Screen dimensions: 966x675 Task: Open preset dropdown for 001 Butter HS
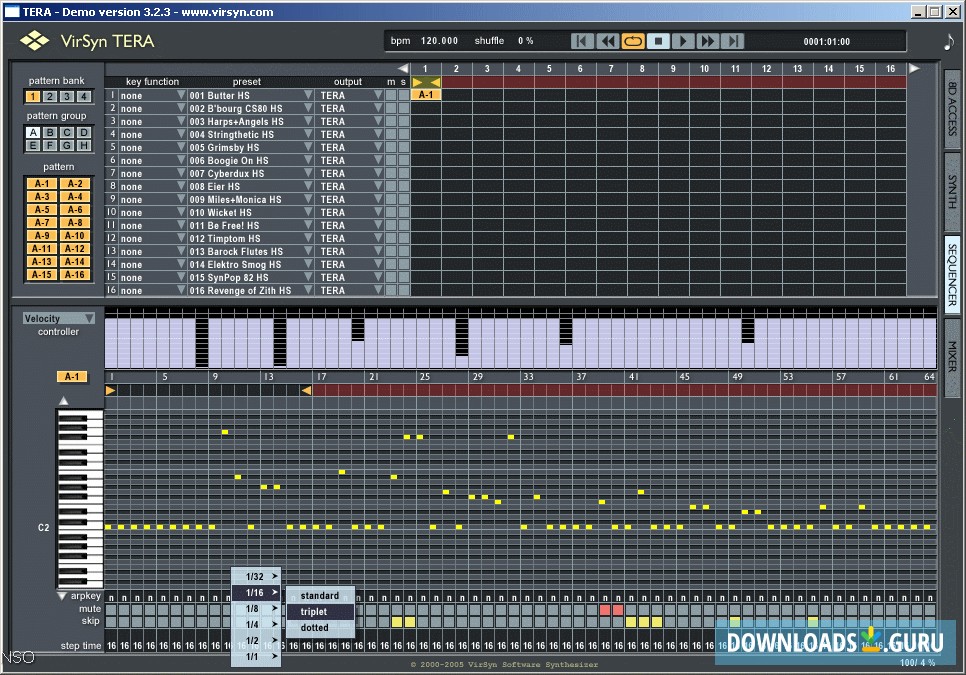307,95
